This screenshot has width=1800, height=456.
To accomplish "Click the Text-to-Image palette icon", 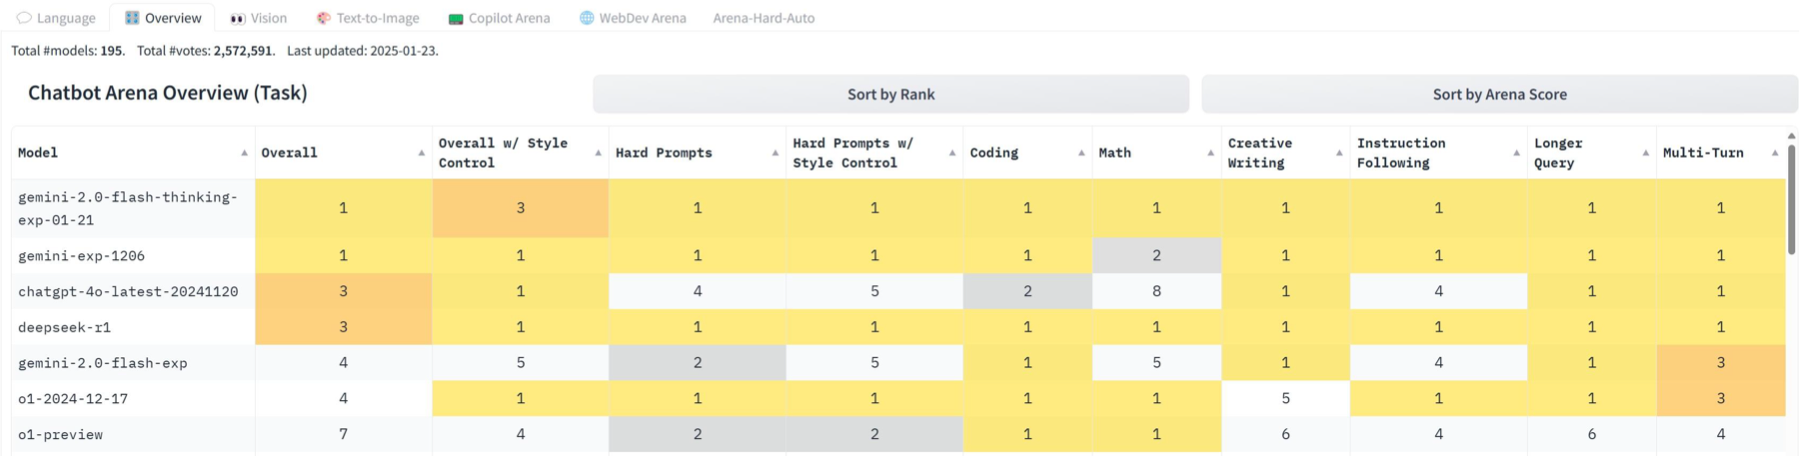I will click(323, 18).
